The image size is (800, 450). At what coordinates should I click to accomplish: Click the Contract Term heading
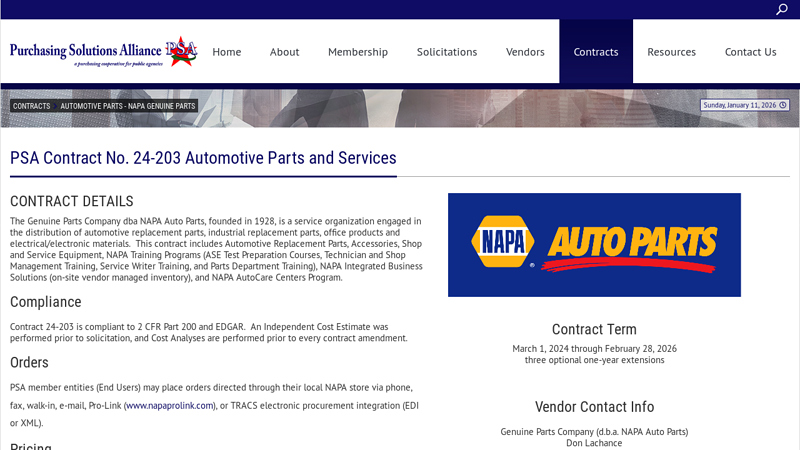point(594,330)
